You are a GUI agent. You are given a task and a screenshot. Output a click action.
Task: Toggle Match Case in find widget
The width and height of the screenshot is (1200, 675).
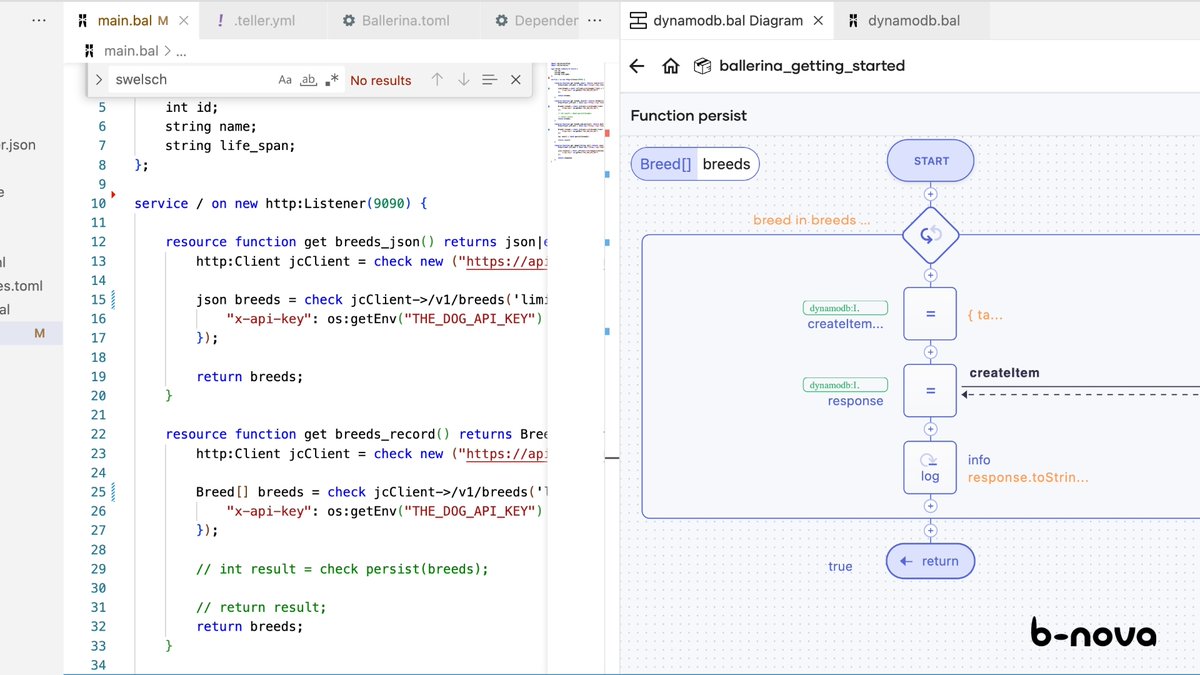pos(285,80)
